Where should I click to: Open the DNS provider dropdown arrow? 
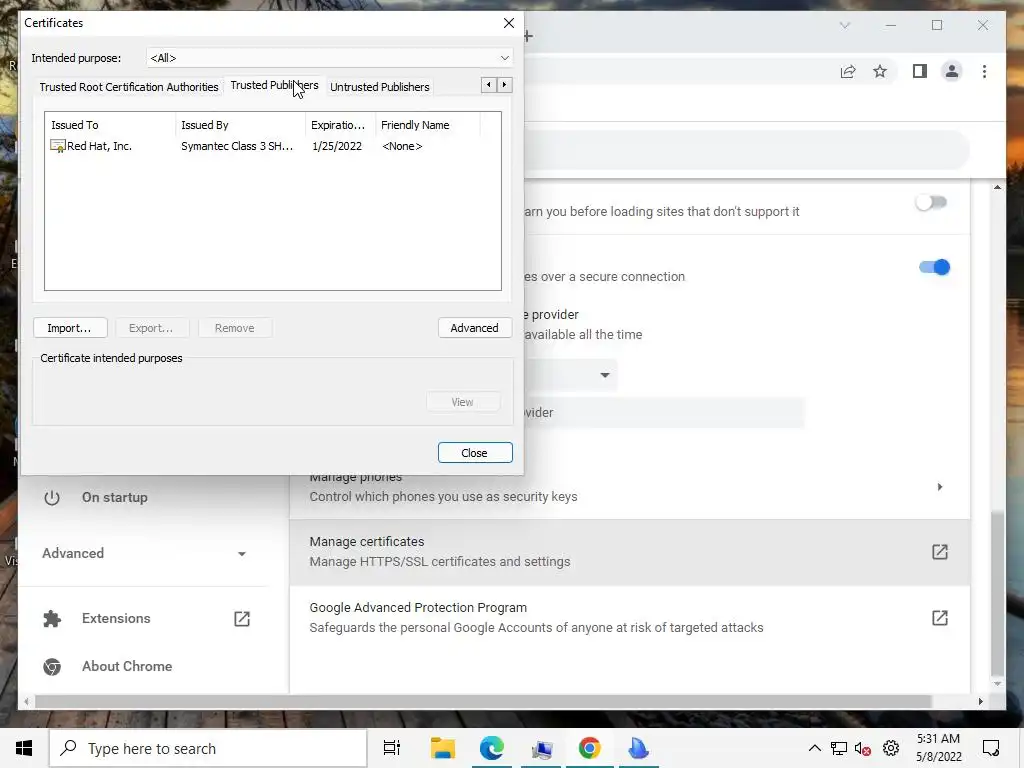[x=605, y=375]
